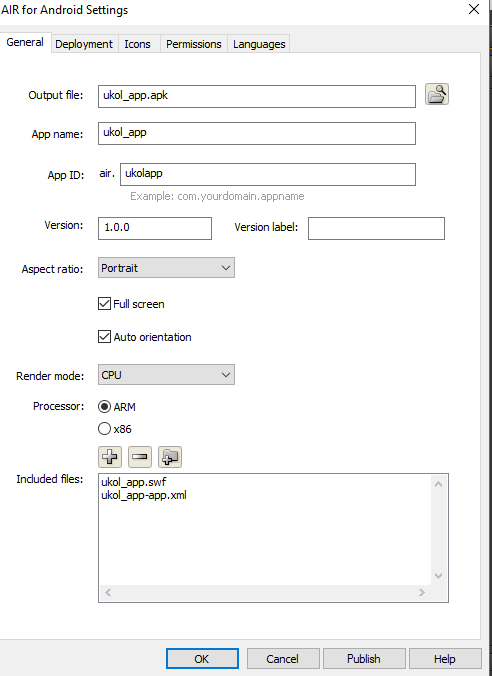Toggle the Full screen checkbox
Image resolution: width=492 pixels, height=676 pixels.
(x=104, y=304)
